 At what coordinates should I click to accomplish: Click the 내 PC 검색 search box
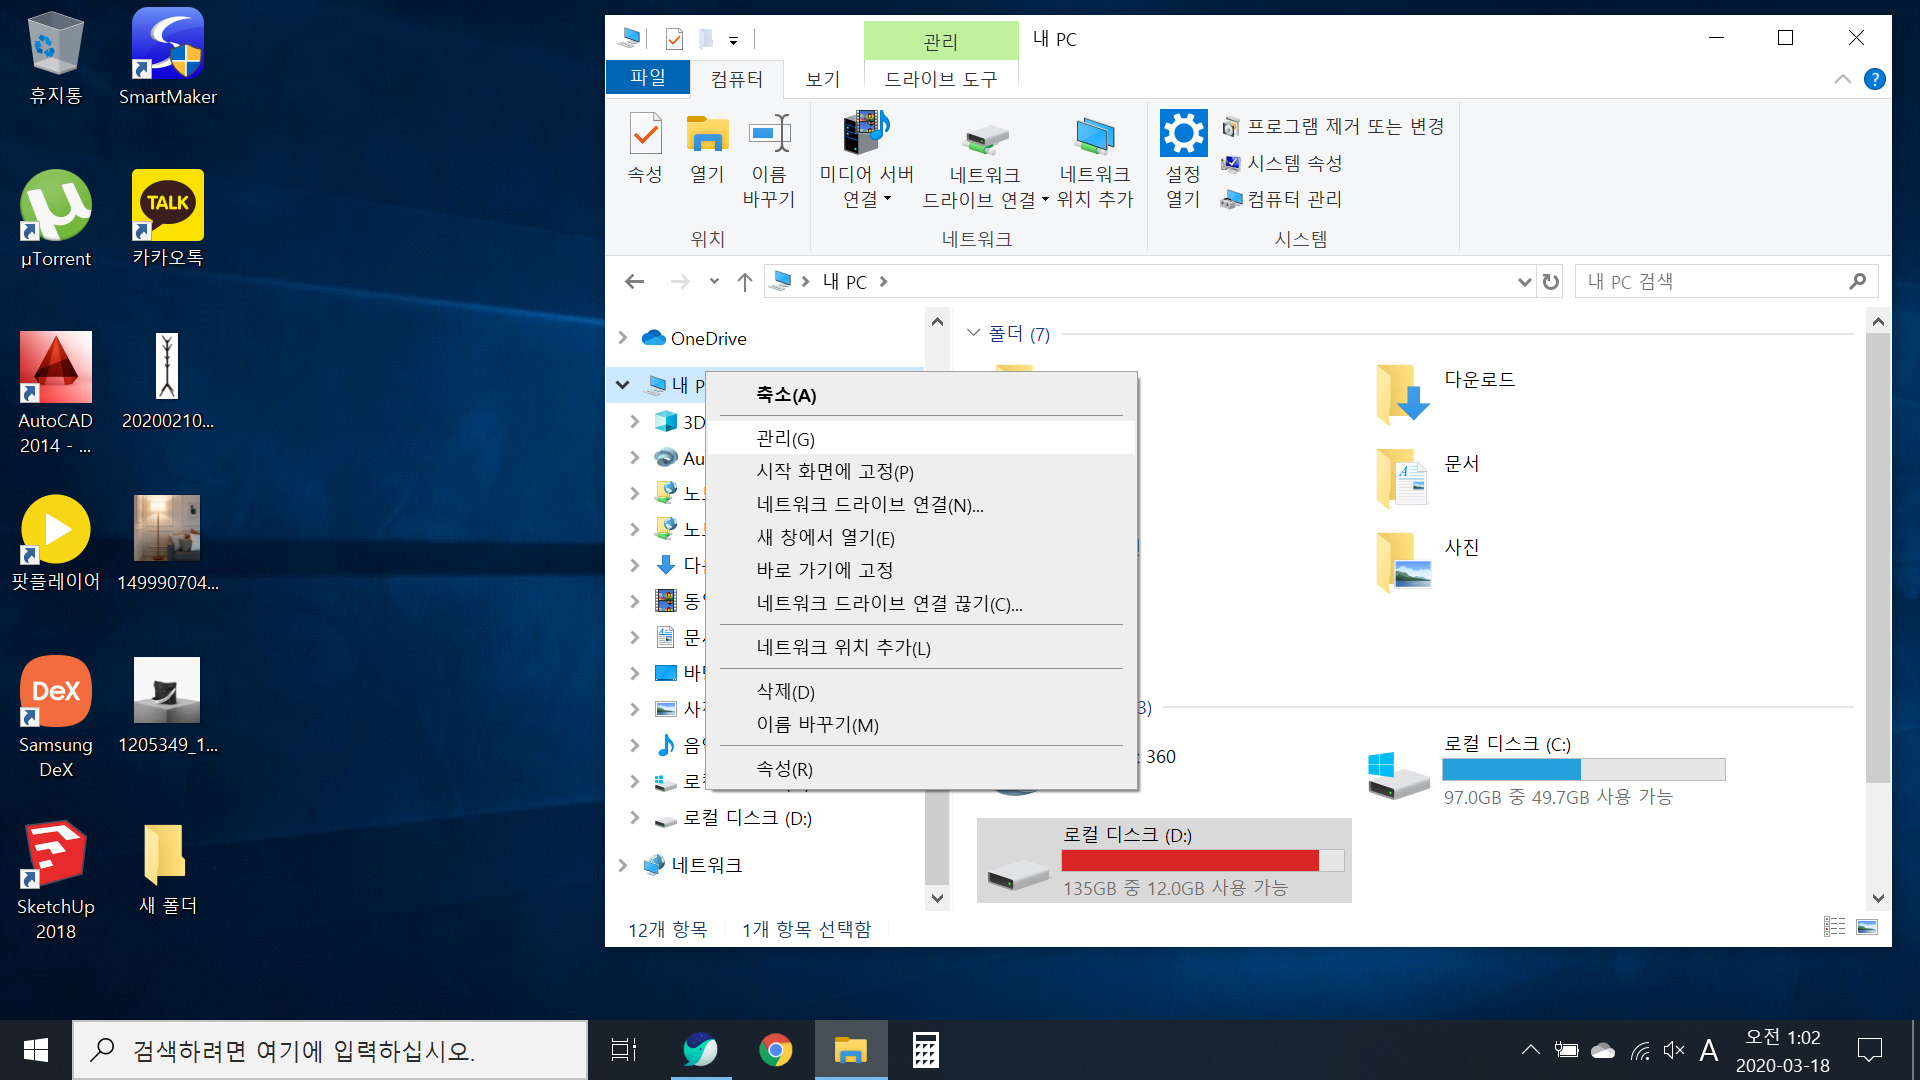[x=1727, y=282]
